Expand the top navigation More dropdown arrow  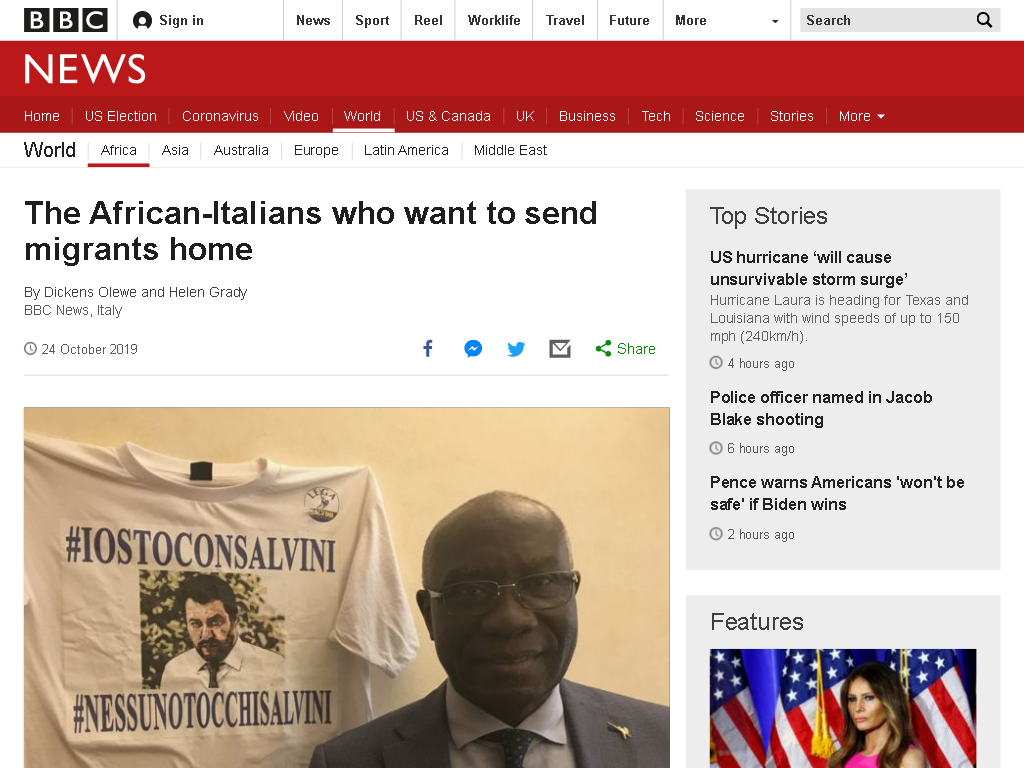(x=775, y=21)
